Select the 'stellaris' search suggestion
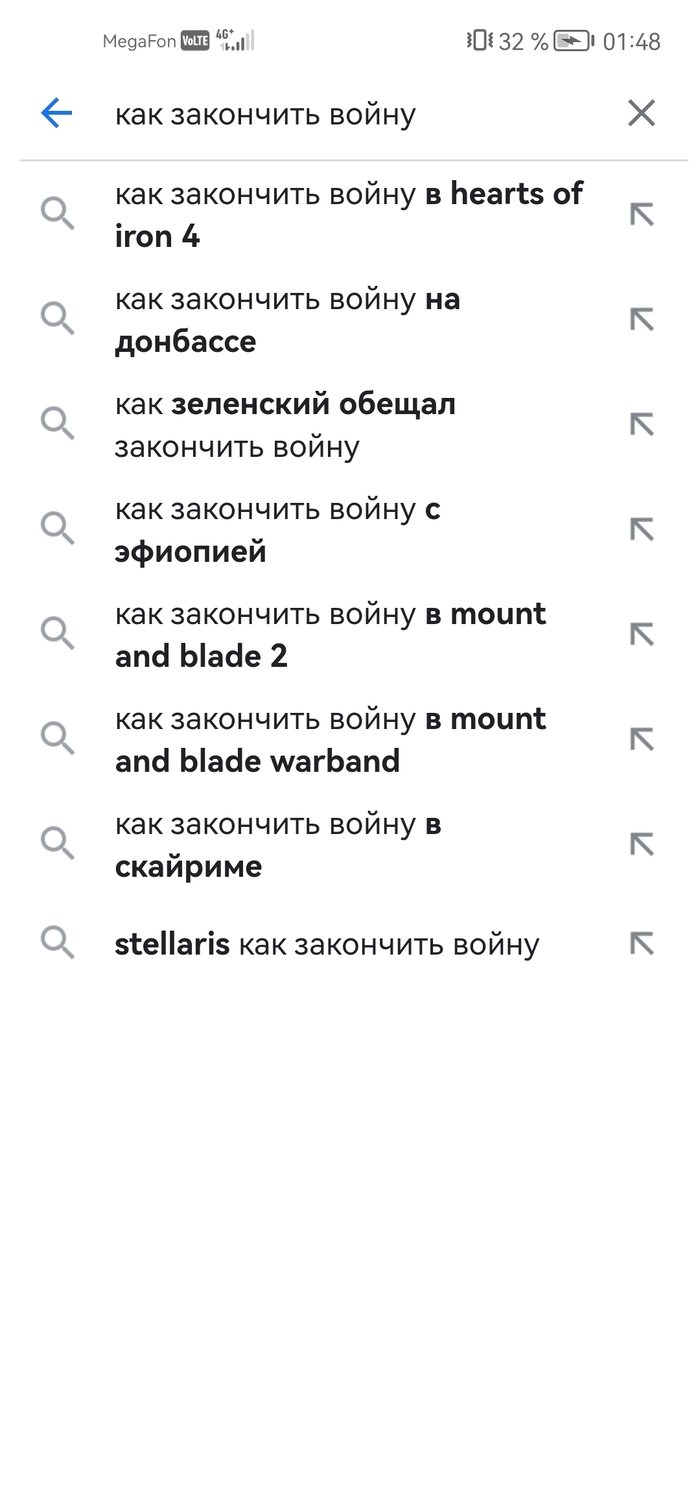This screenshot has width=700, height=1497. pyautogui.click(x=327, y=944)
